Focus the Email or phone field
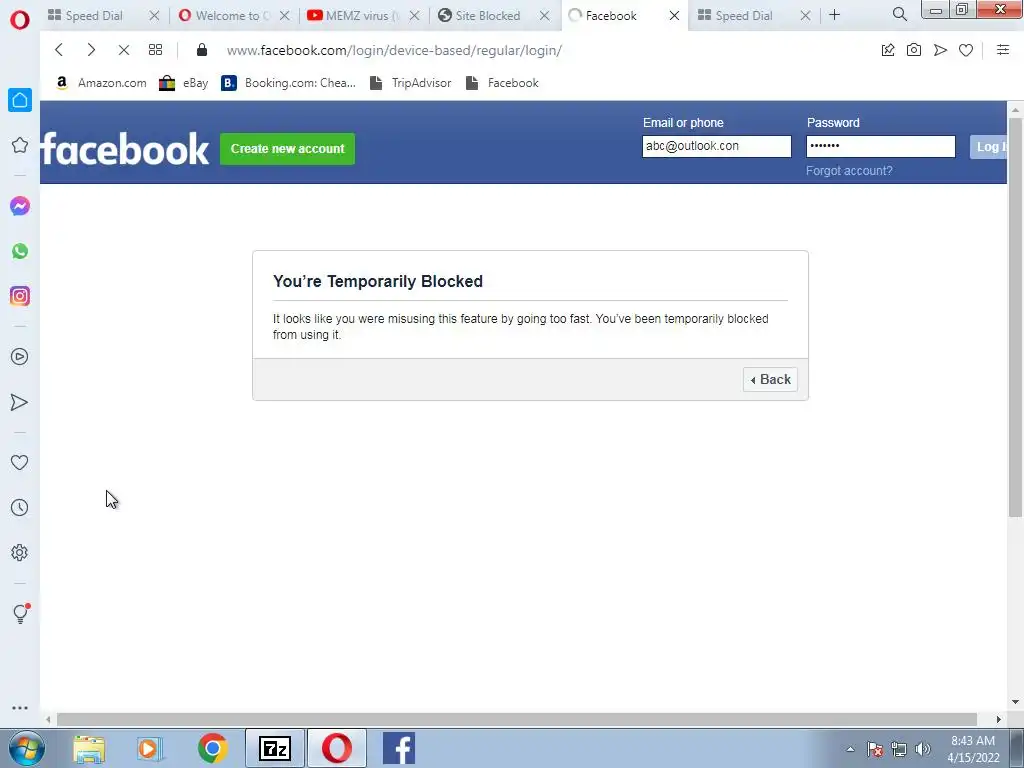This screenshot has height=768, width=1024. 716,146
